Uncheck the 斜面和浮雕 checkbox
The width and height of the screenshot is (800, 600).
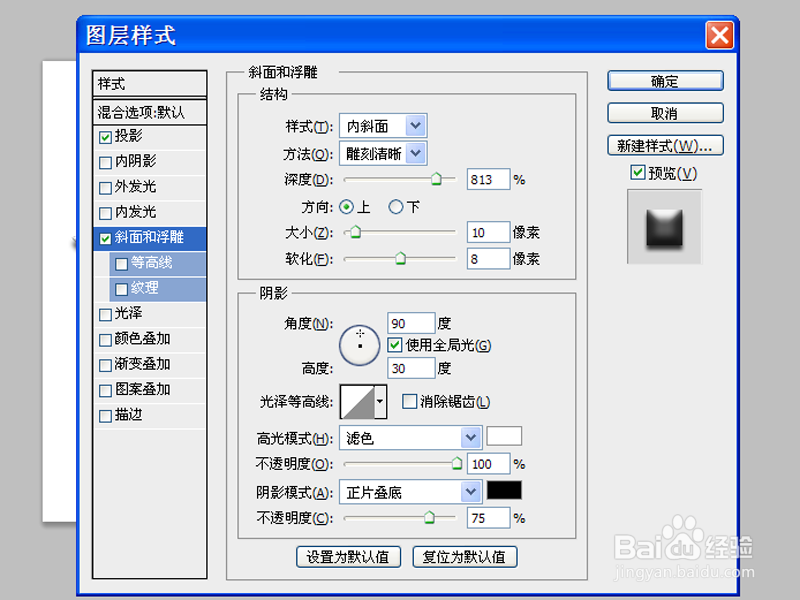coord(106,239)
